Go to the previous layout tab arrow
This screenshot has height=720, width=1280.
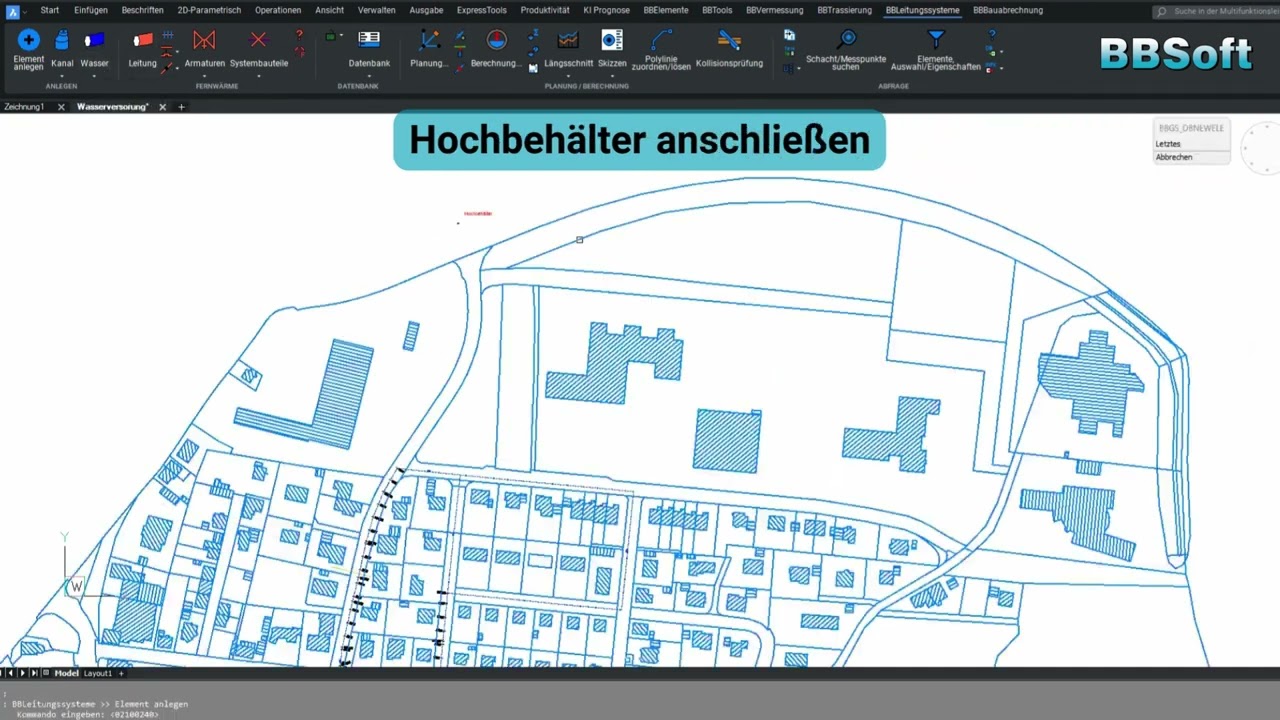click(x=11, y=674)
